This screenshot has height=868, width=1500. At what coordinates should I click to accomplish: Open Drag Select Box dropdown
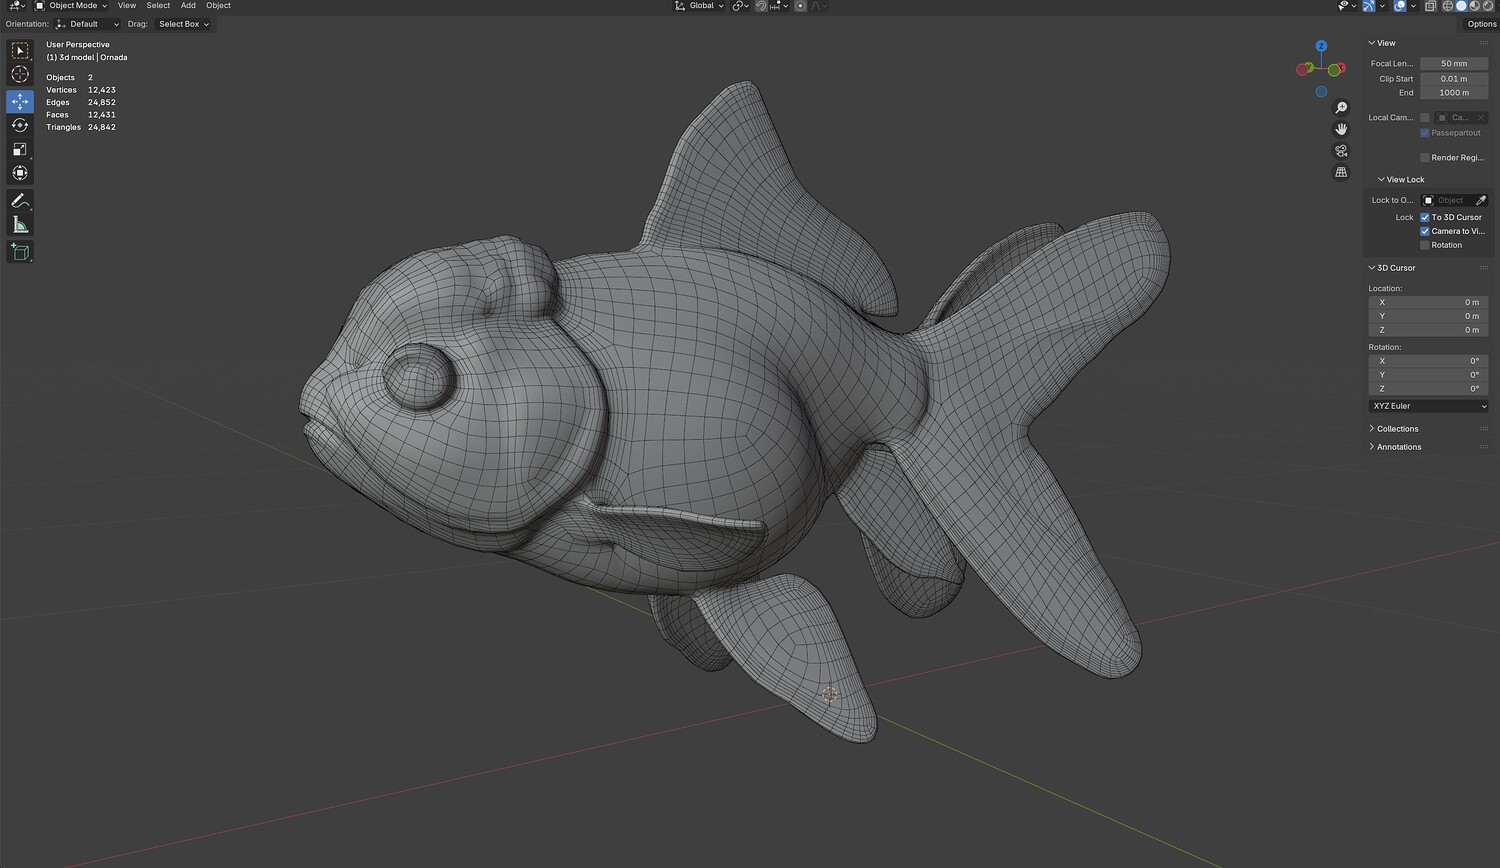pyautogui.click(x=184, y=24)
